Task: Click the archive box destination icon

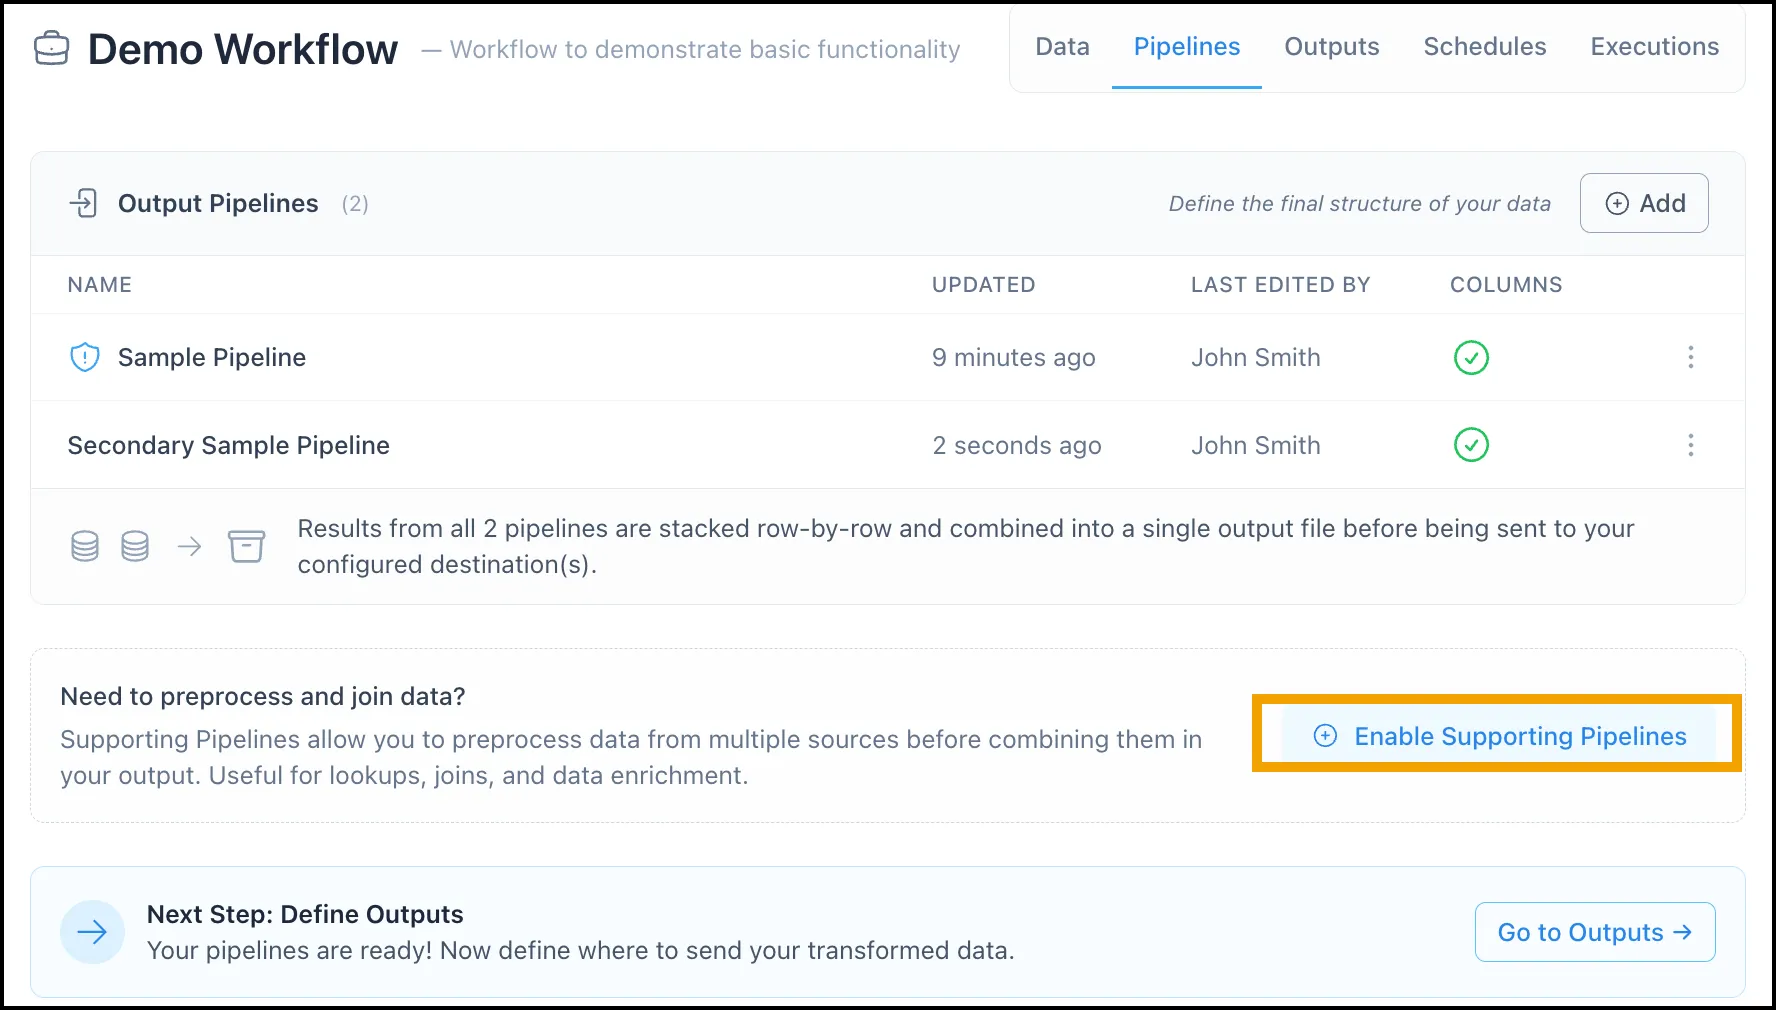Action: (x=246, y=546)
